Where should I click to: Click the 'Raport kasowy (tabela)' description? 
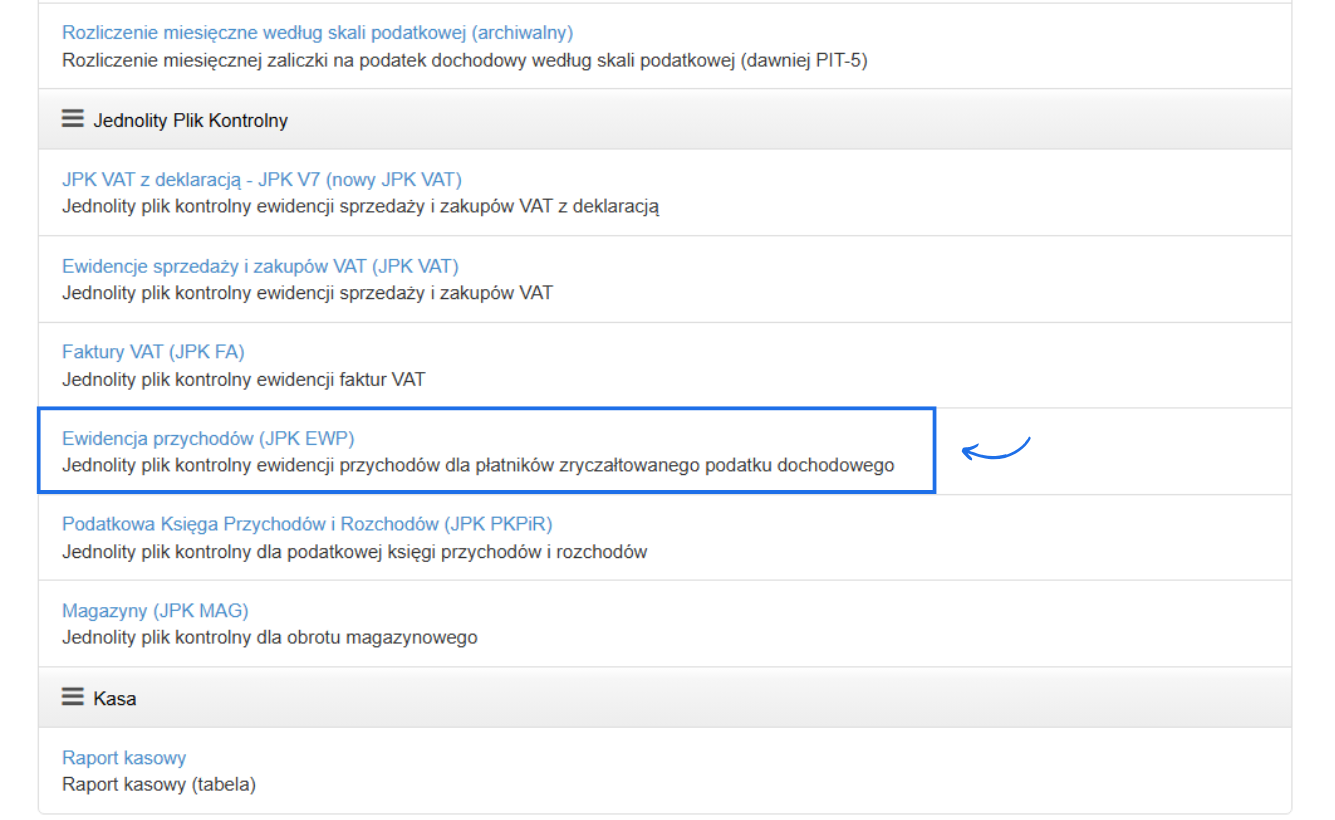tap(159, 784)
